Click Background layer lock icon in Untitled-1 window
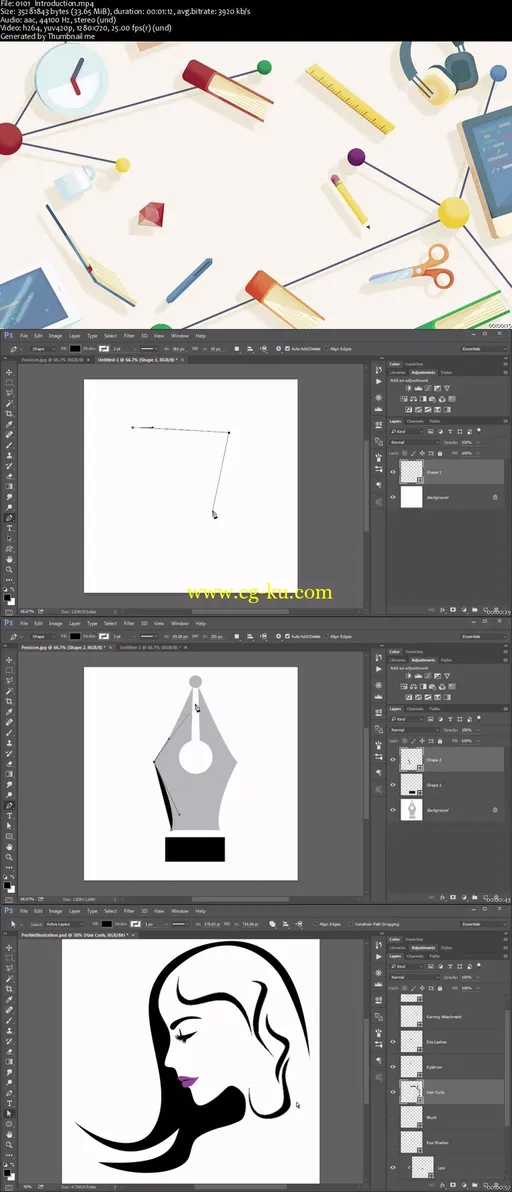Screen dimensions: 512x1192 tap(495, 497)
